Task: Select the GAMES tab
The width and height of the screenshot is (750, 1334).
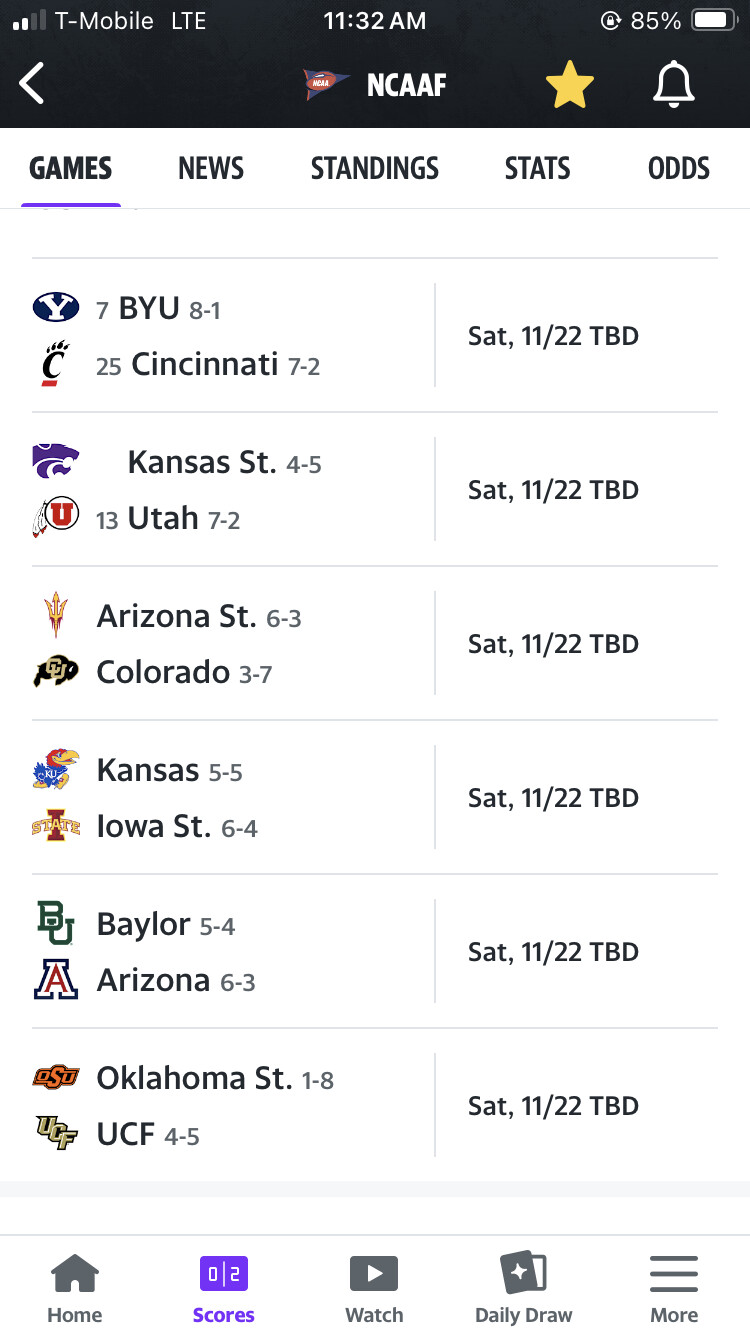Action: 70,168
